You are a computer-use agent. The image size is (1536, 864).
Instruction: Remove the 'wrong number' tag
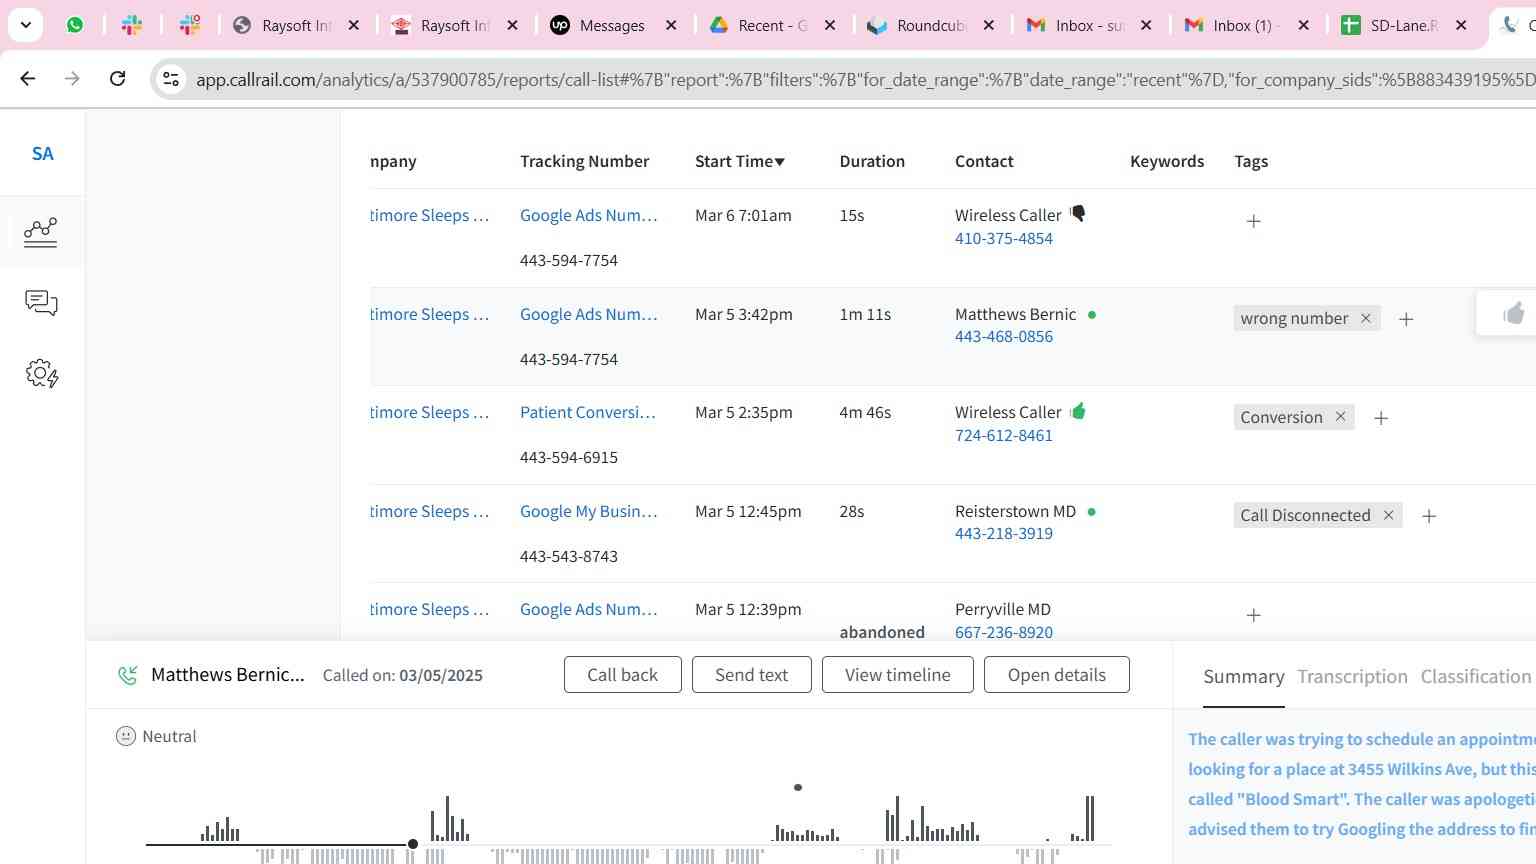(x=1365, y=318)
